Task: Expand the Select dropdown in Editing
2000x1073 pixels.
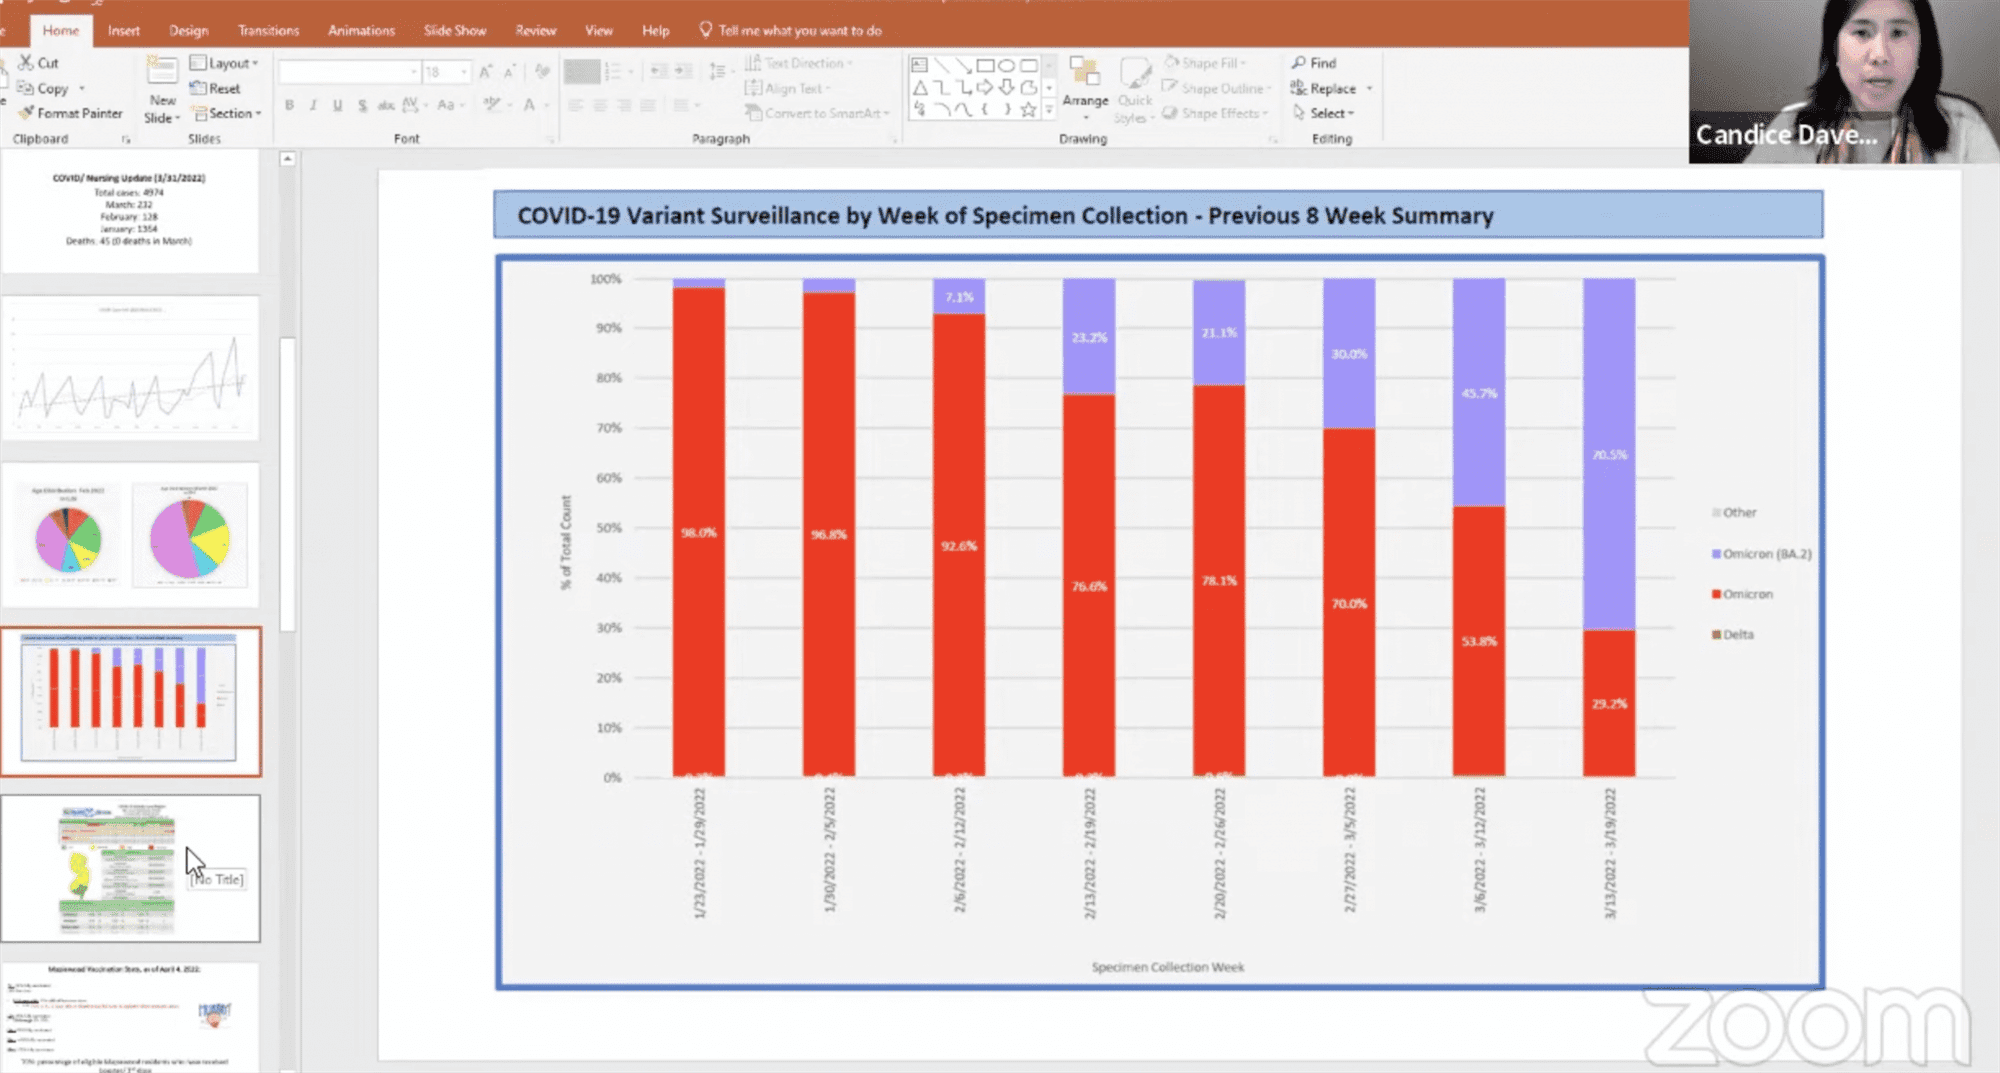Action: (x=1323, y=113)
